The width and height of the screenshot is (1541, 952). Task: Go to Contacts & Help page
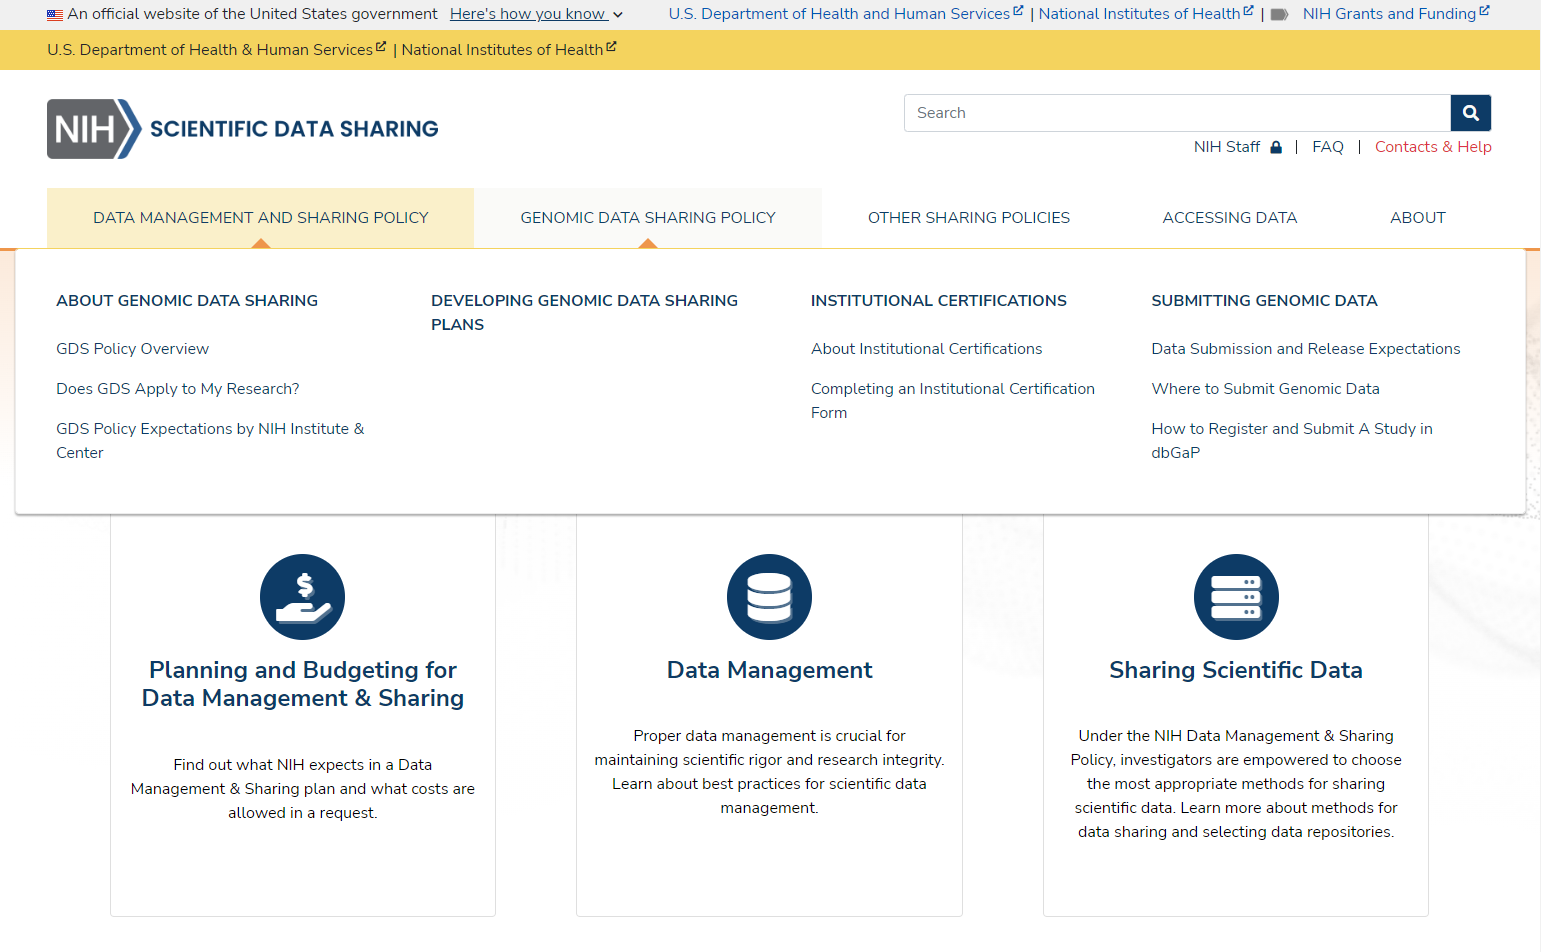[1432, 147]
